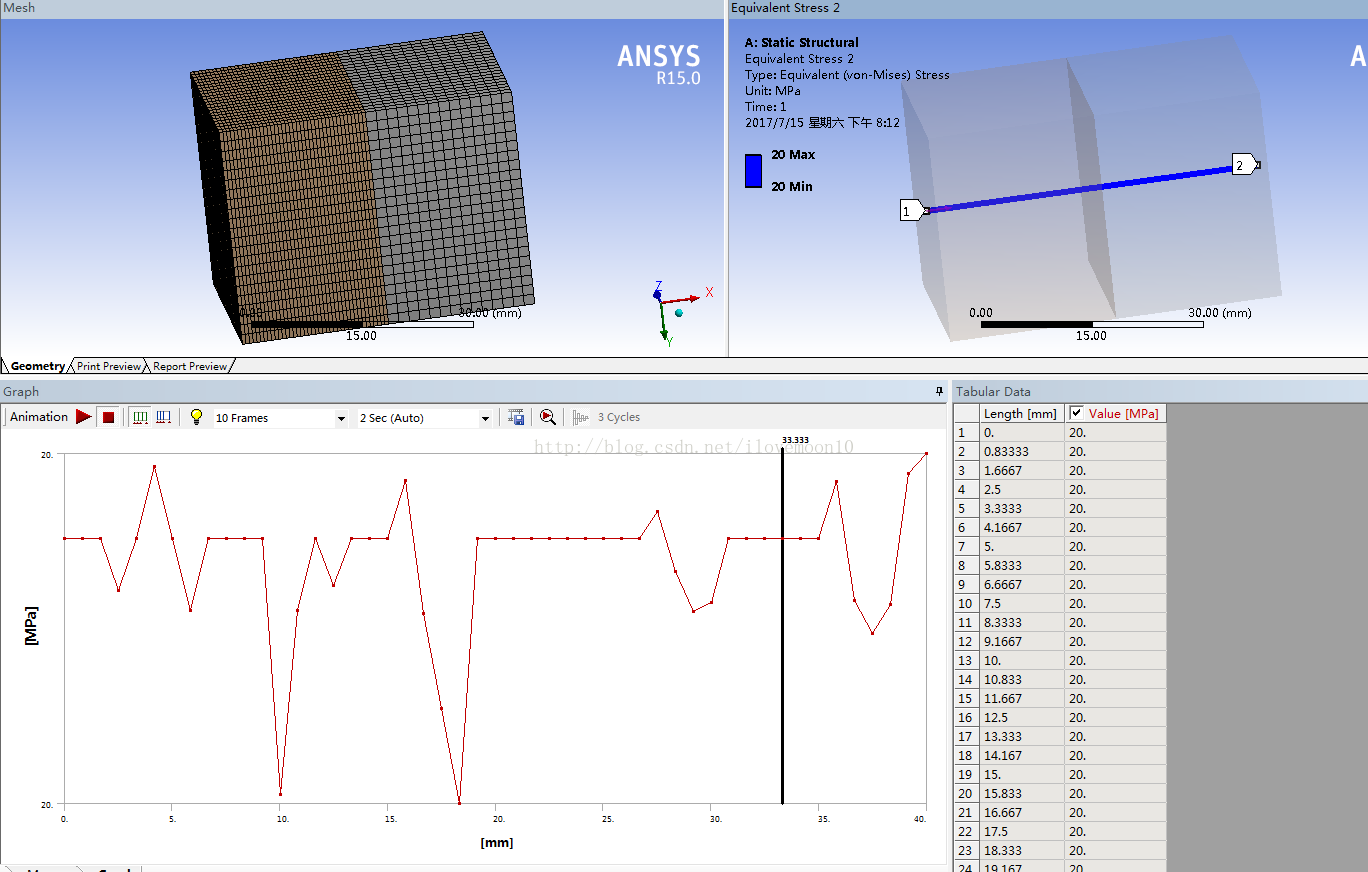Toggle the Value [MPa] column checkbox
The width and height of the screenshot is (1368, 872).
pos(1076,413)
